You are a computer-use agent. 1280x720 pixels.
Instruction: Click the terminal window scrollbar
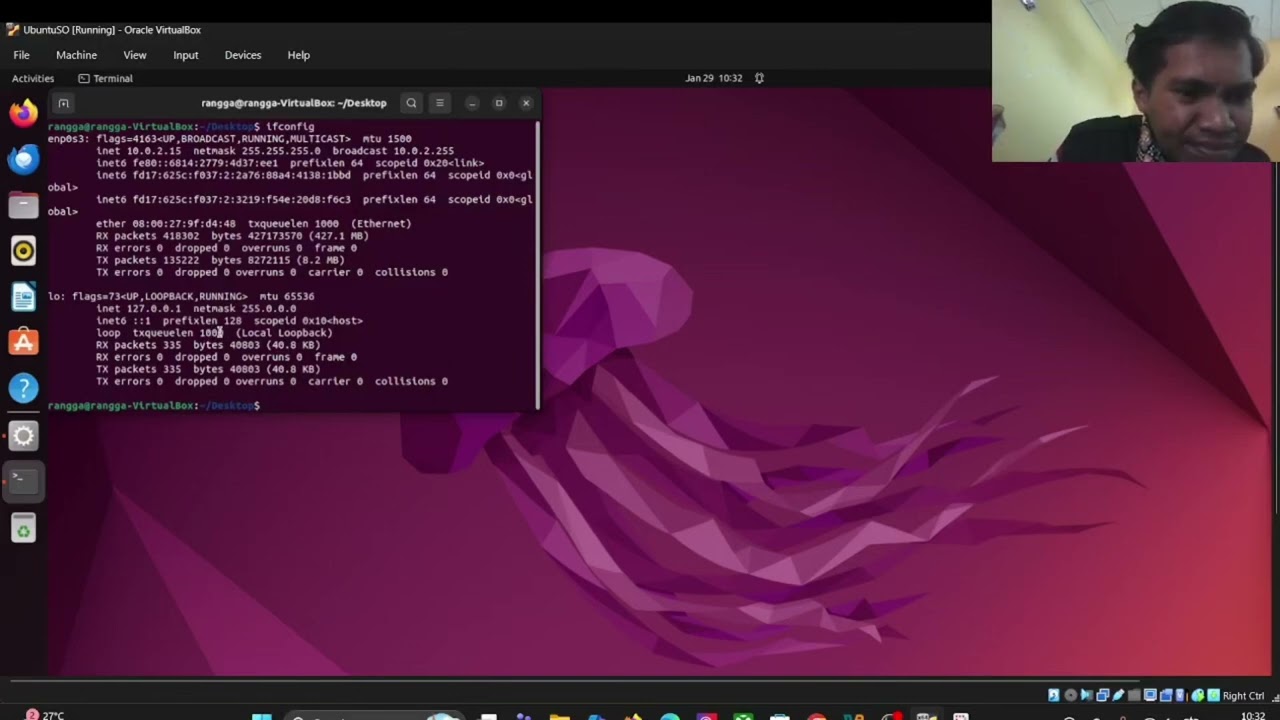[537, 265]
